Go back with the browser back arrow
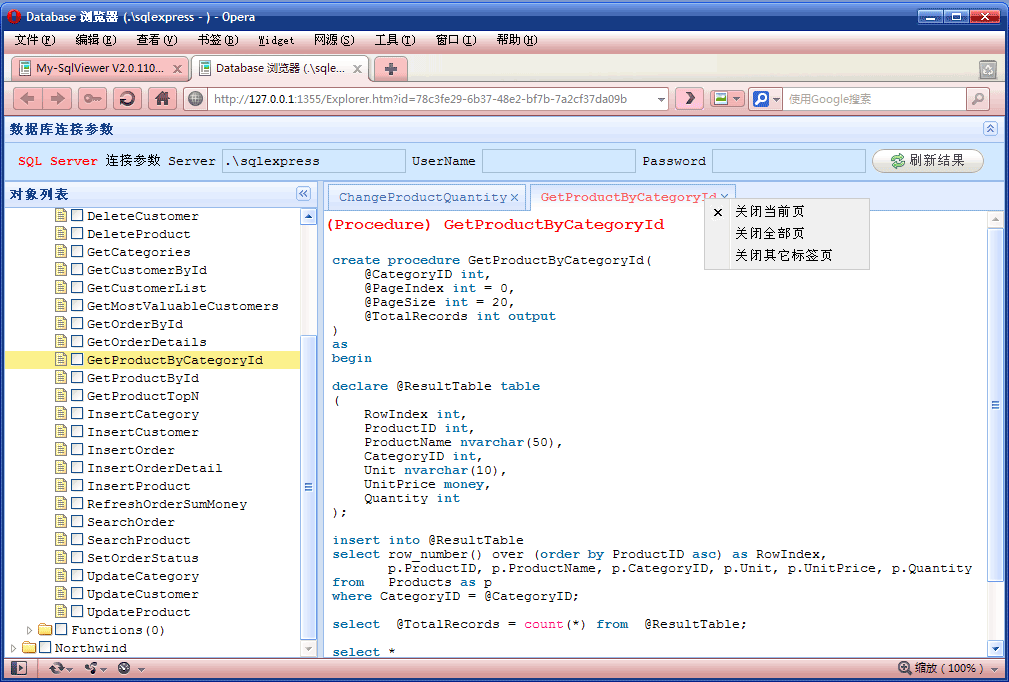1009x682 pixels. 28,99
